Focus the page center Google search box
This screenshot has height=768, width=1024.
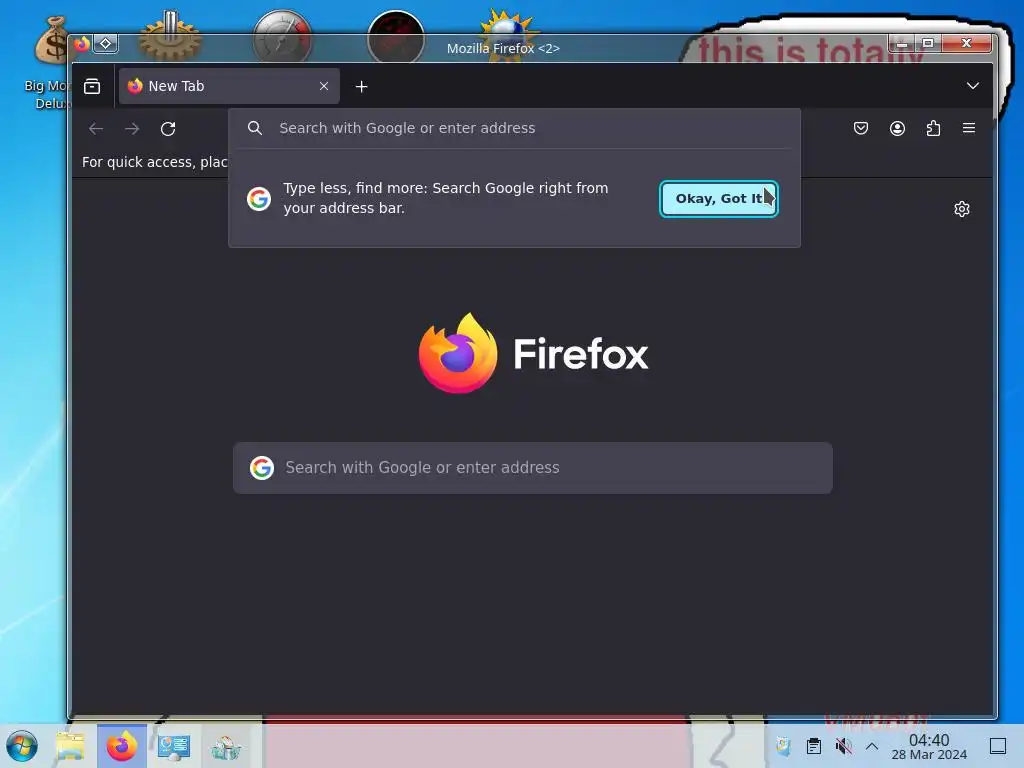click(532, 468)
